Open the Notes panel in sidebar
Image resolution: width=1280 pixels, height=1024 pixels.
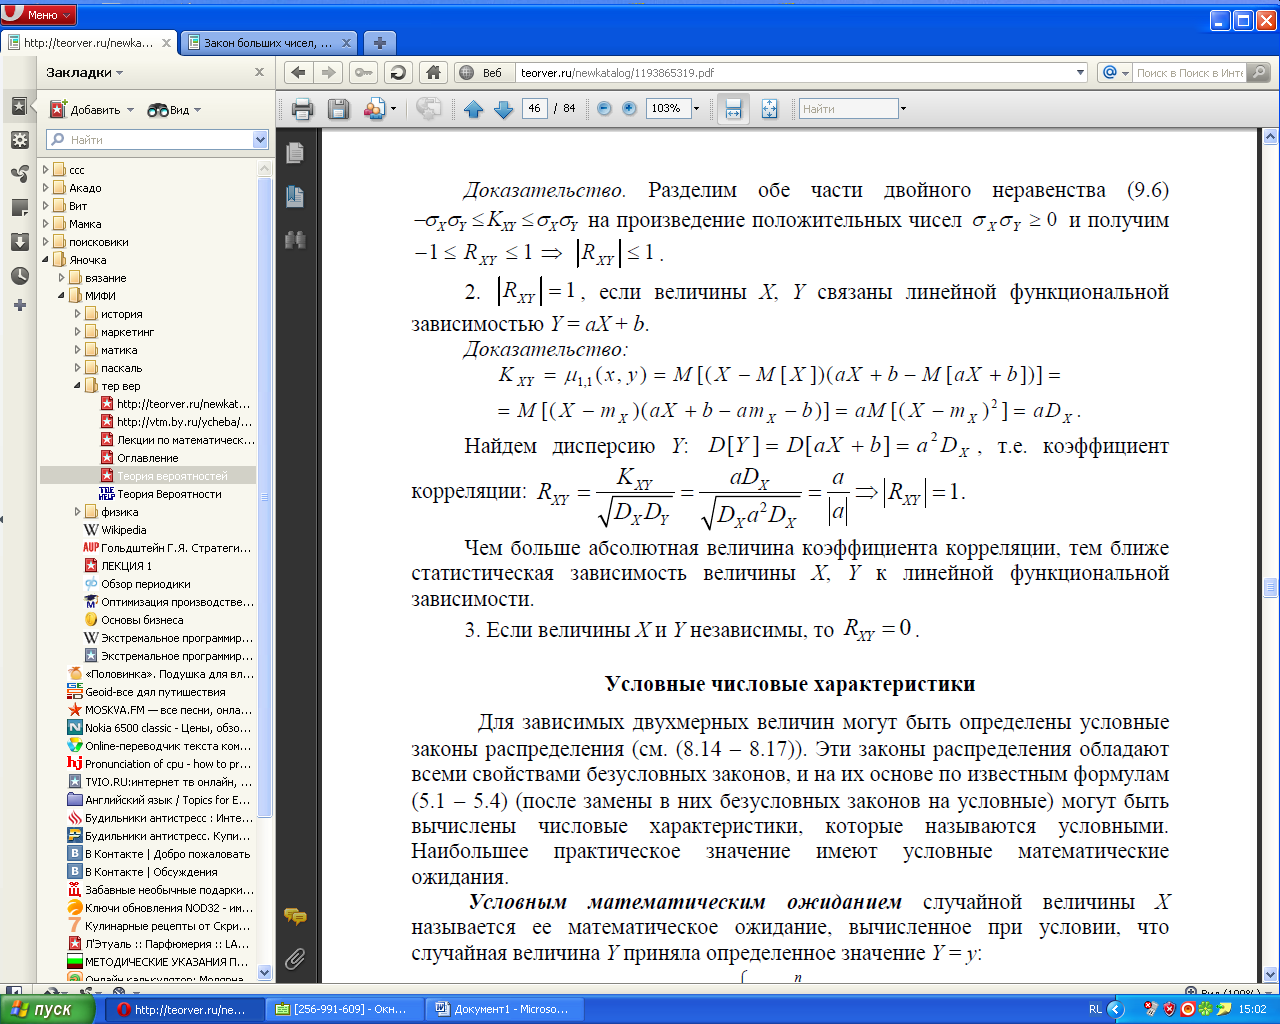point(19,208)
